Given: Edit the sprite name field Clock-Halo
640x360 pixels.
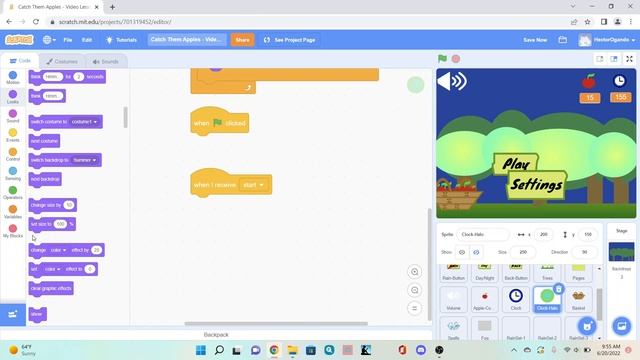Looking at the screenshot, I should pyautogui.click(x=483, y=234).
